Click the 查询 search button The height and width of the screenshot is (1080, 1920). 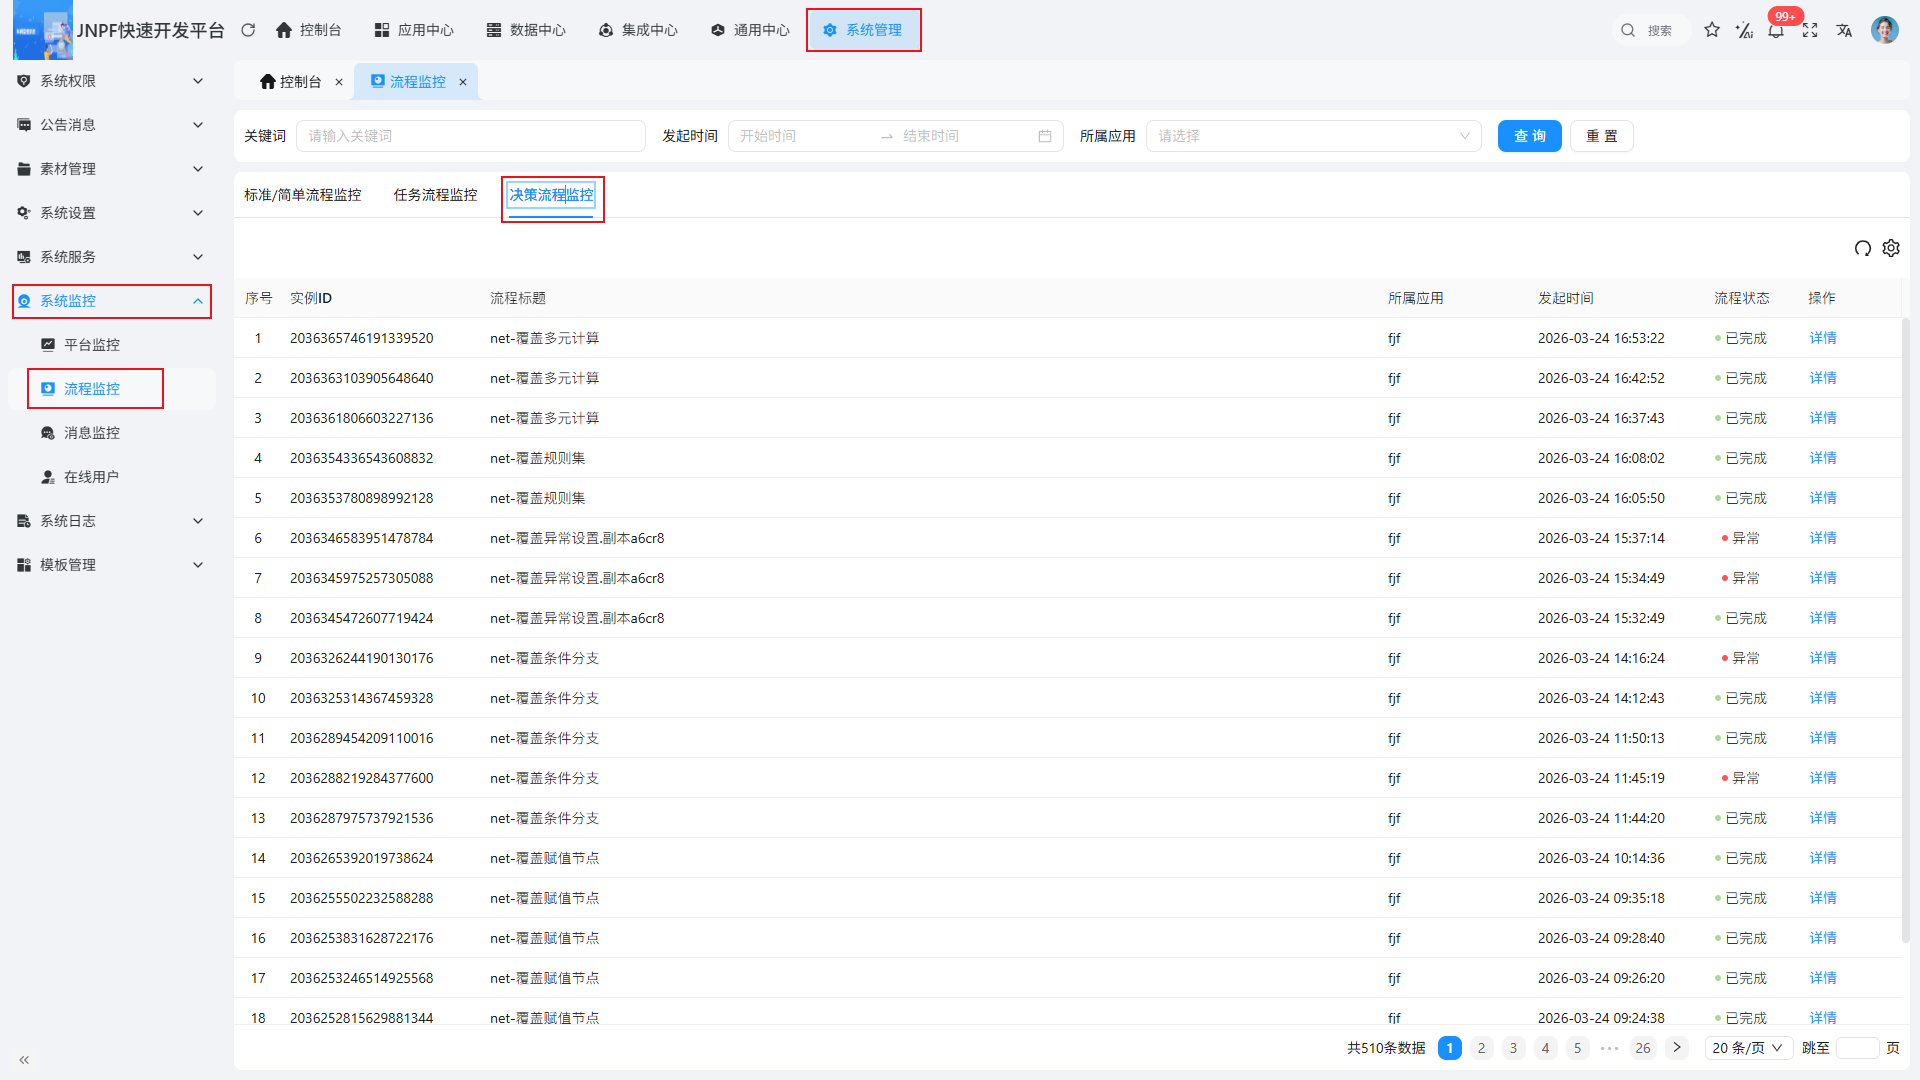click(x=1529, y=136)
